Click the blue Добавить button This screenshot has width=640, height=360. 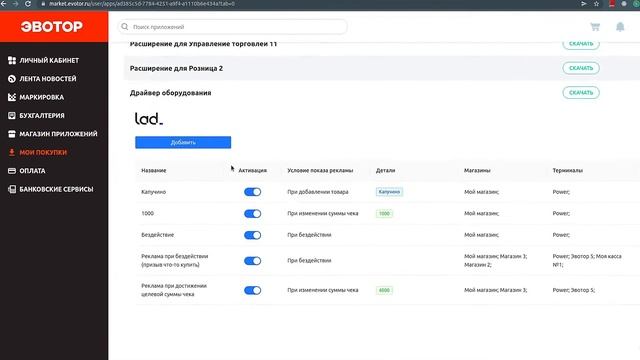pyautogui.click(x=183, y=142)
